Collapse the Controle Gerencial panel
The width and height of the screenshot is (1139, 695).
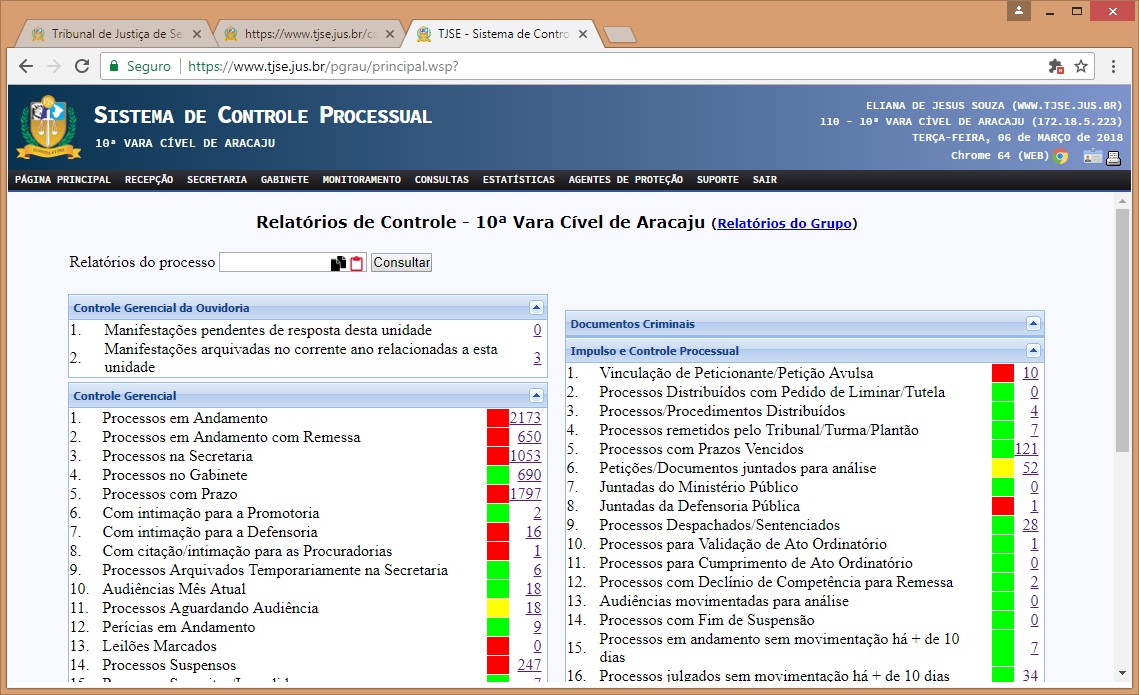(x=537, y=396)
